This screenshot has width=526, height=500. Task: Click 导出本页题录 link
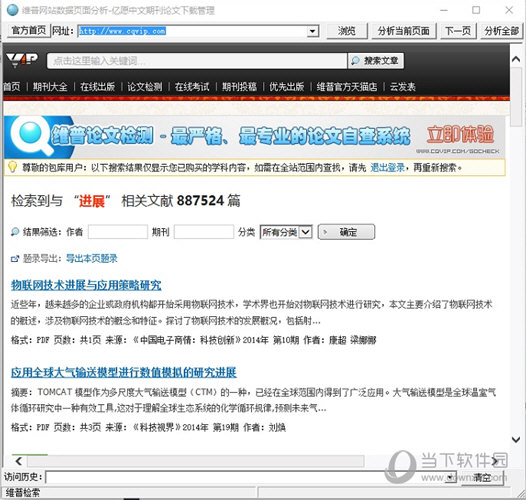(x=92, y=258)
